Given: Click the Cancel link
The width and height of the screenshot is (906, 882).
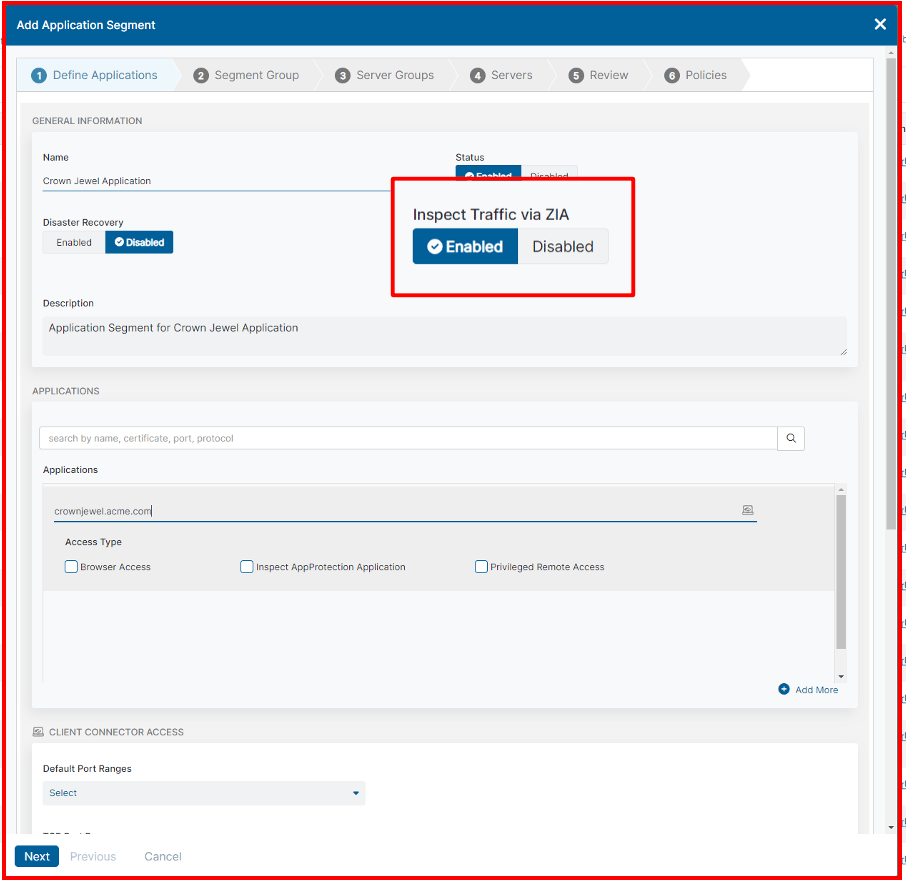Looking at the screenshot, I should tap(163, 856).
